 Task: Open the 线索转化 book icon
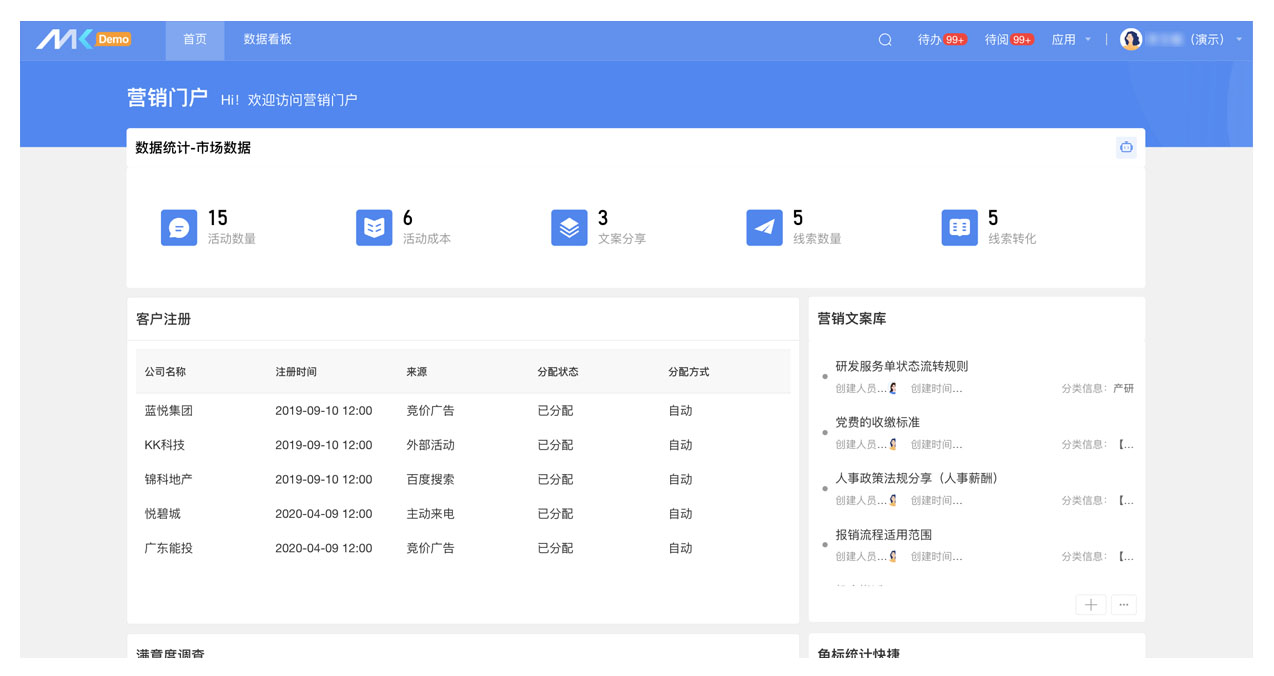959,228
